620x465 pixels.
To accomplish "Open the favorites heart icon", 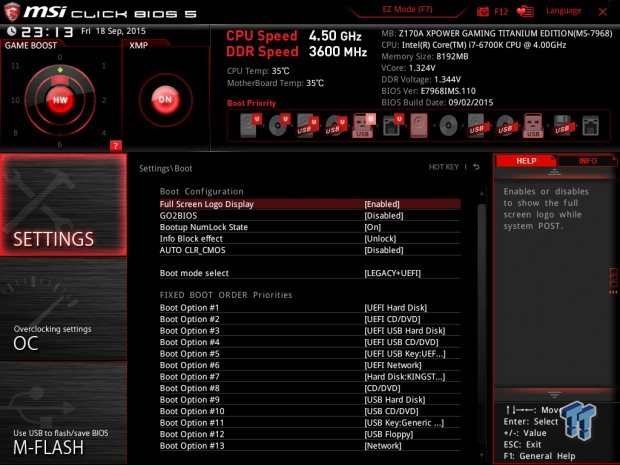I will coord(525,11).
